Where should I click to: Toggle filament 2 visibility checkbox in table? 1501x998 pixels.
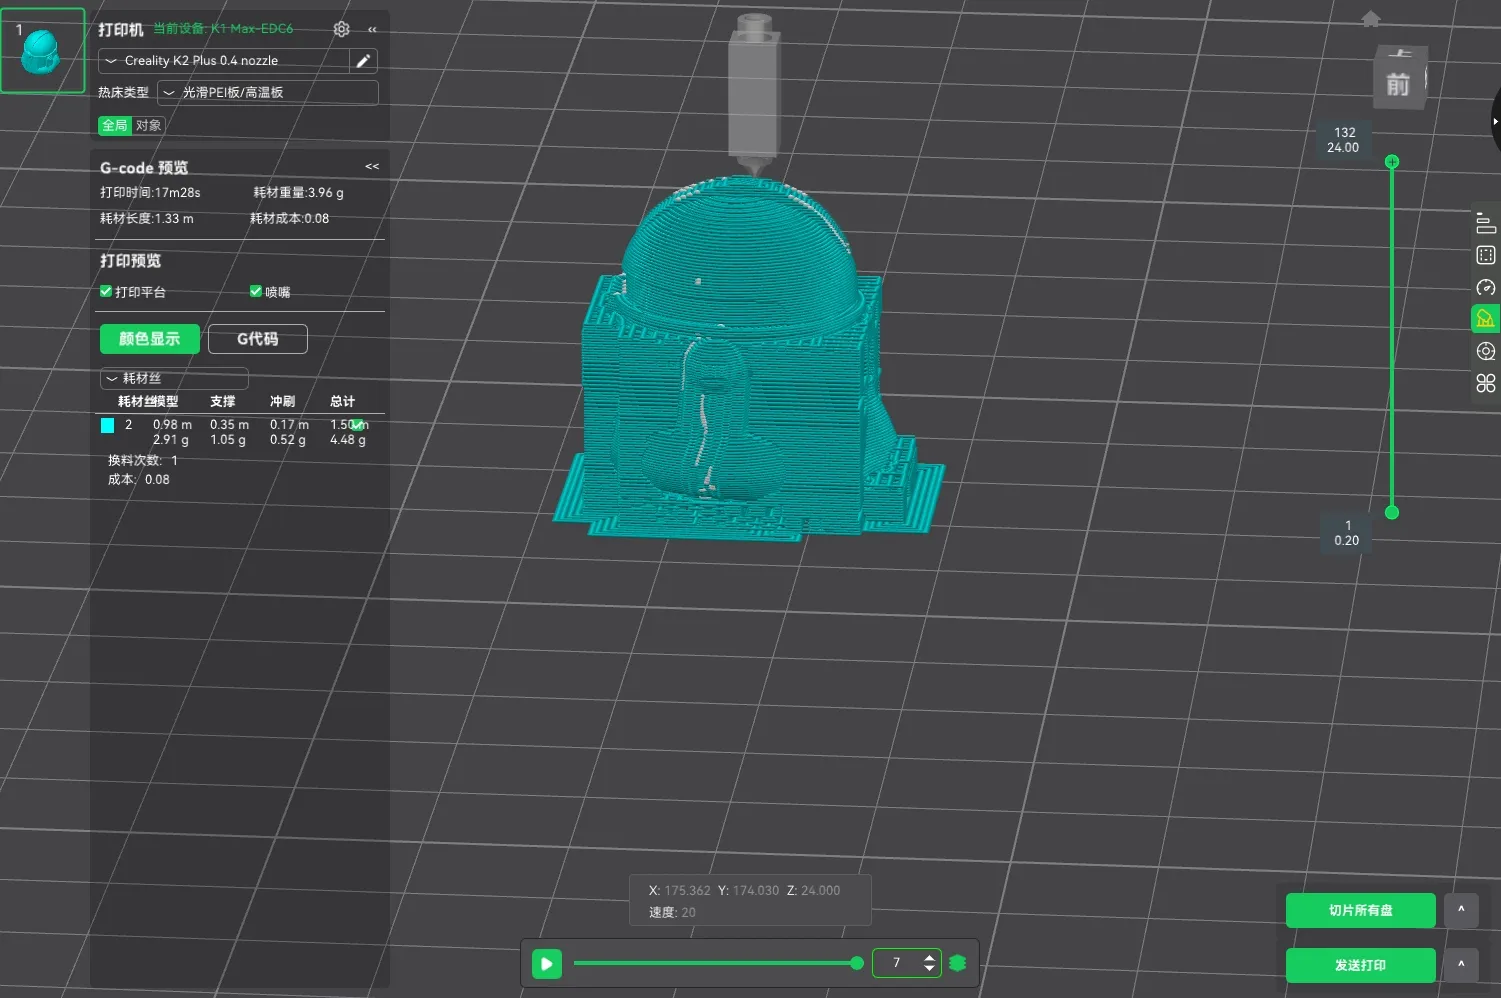pyautogui.click(x=357, y=425)
